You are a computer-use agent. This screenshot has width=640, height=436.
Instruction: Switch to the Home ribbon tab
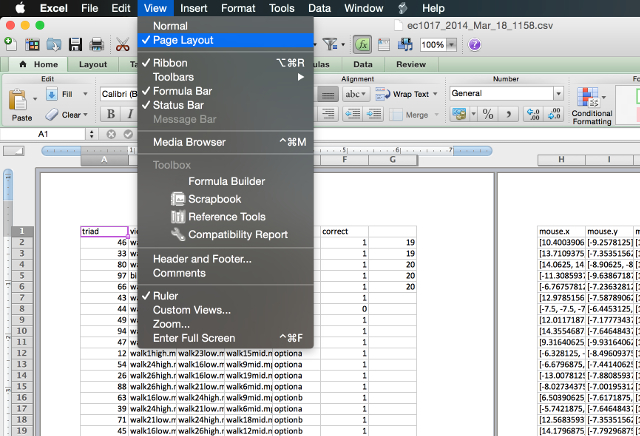click(x=38, y=64)
